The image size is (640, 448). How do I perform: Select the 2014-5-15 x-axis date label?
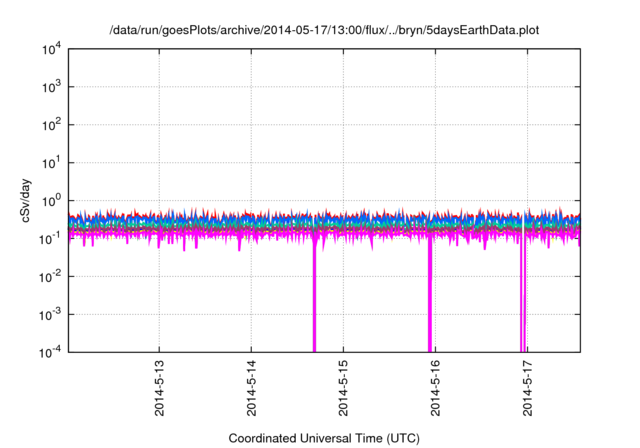[x=343, y=388]
